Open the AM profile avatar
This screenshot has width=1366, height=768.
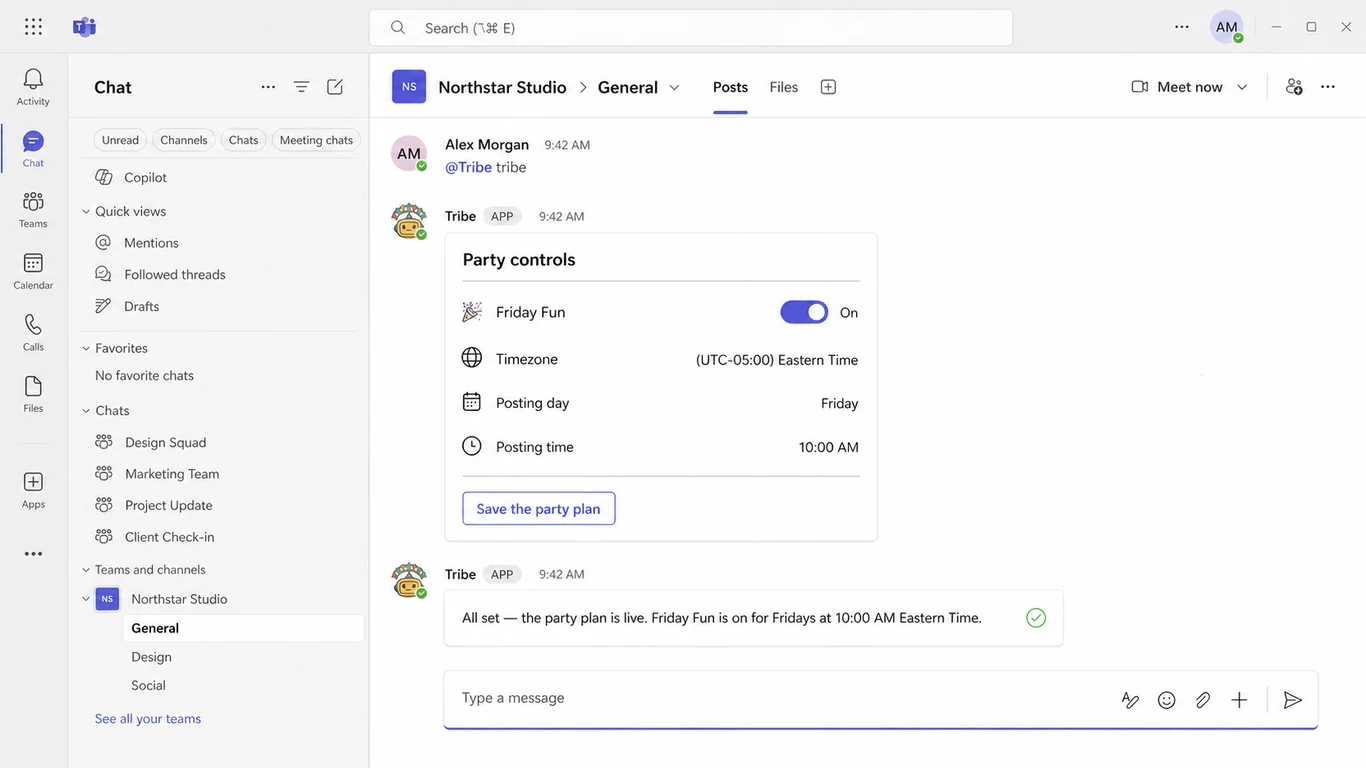[1227, 27]
